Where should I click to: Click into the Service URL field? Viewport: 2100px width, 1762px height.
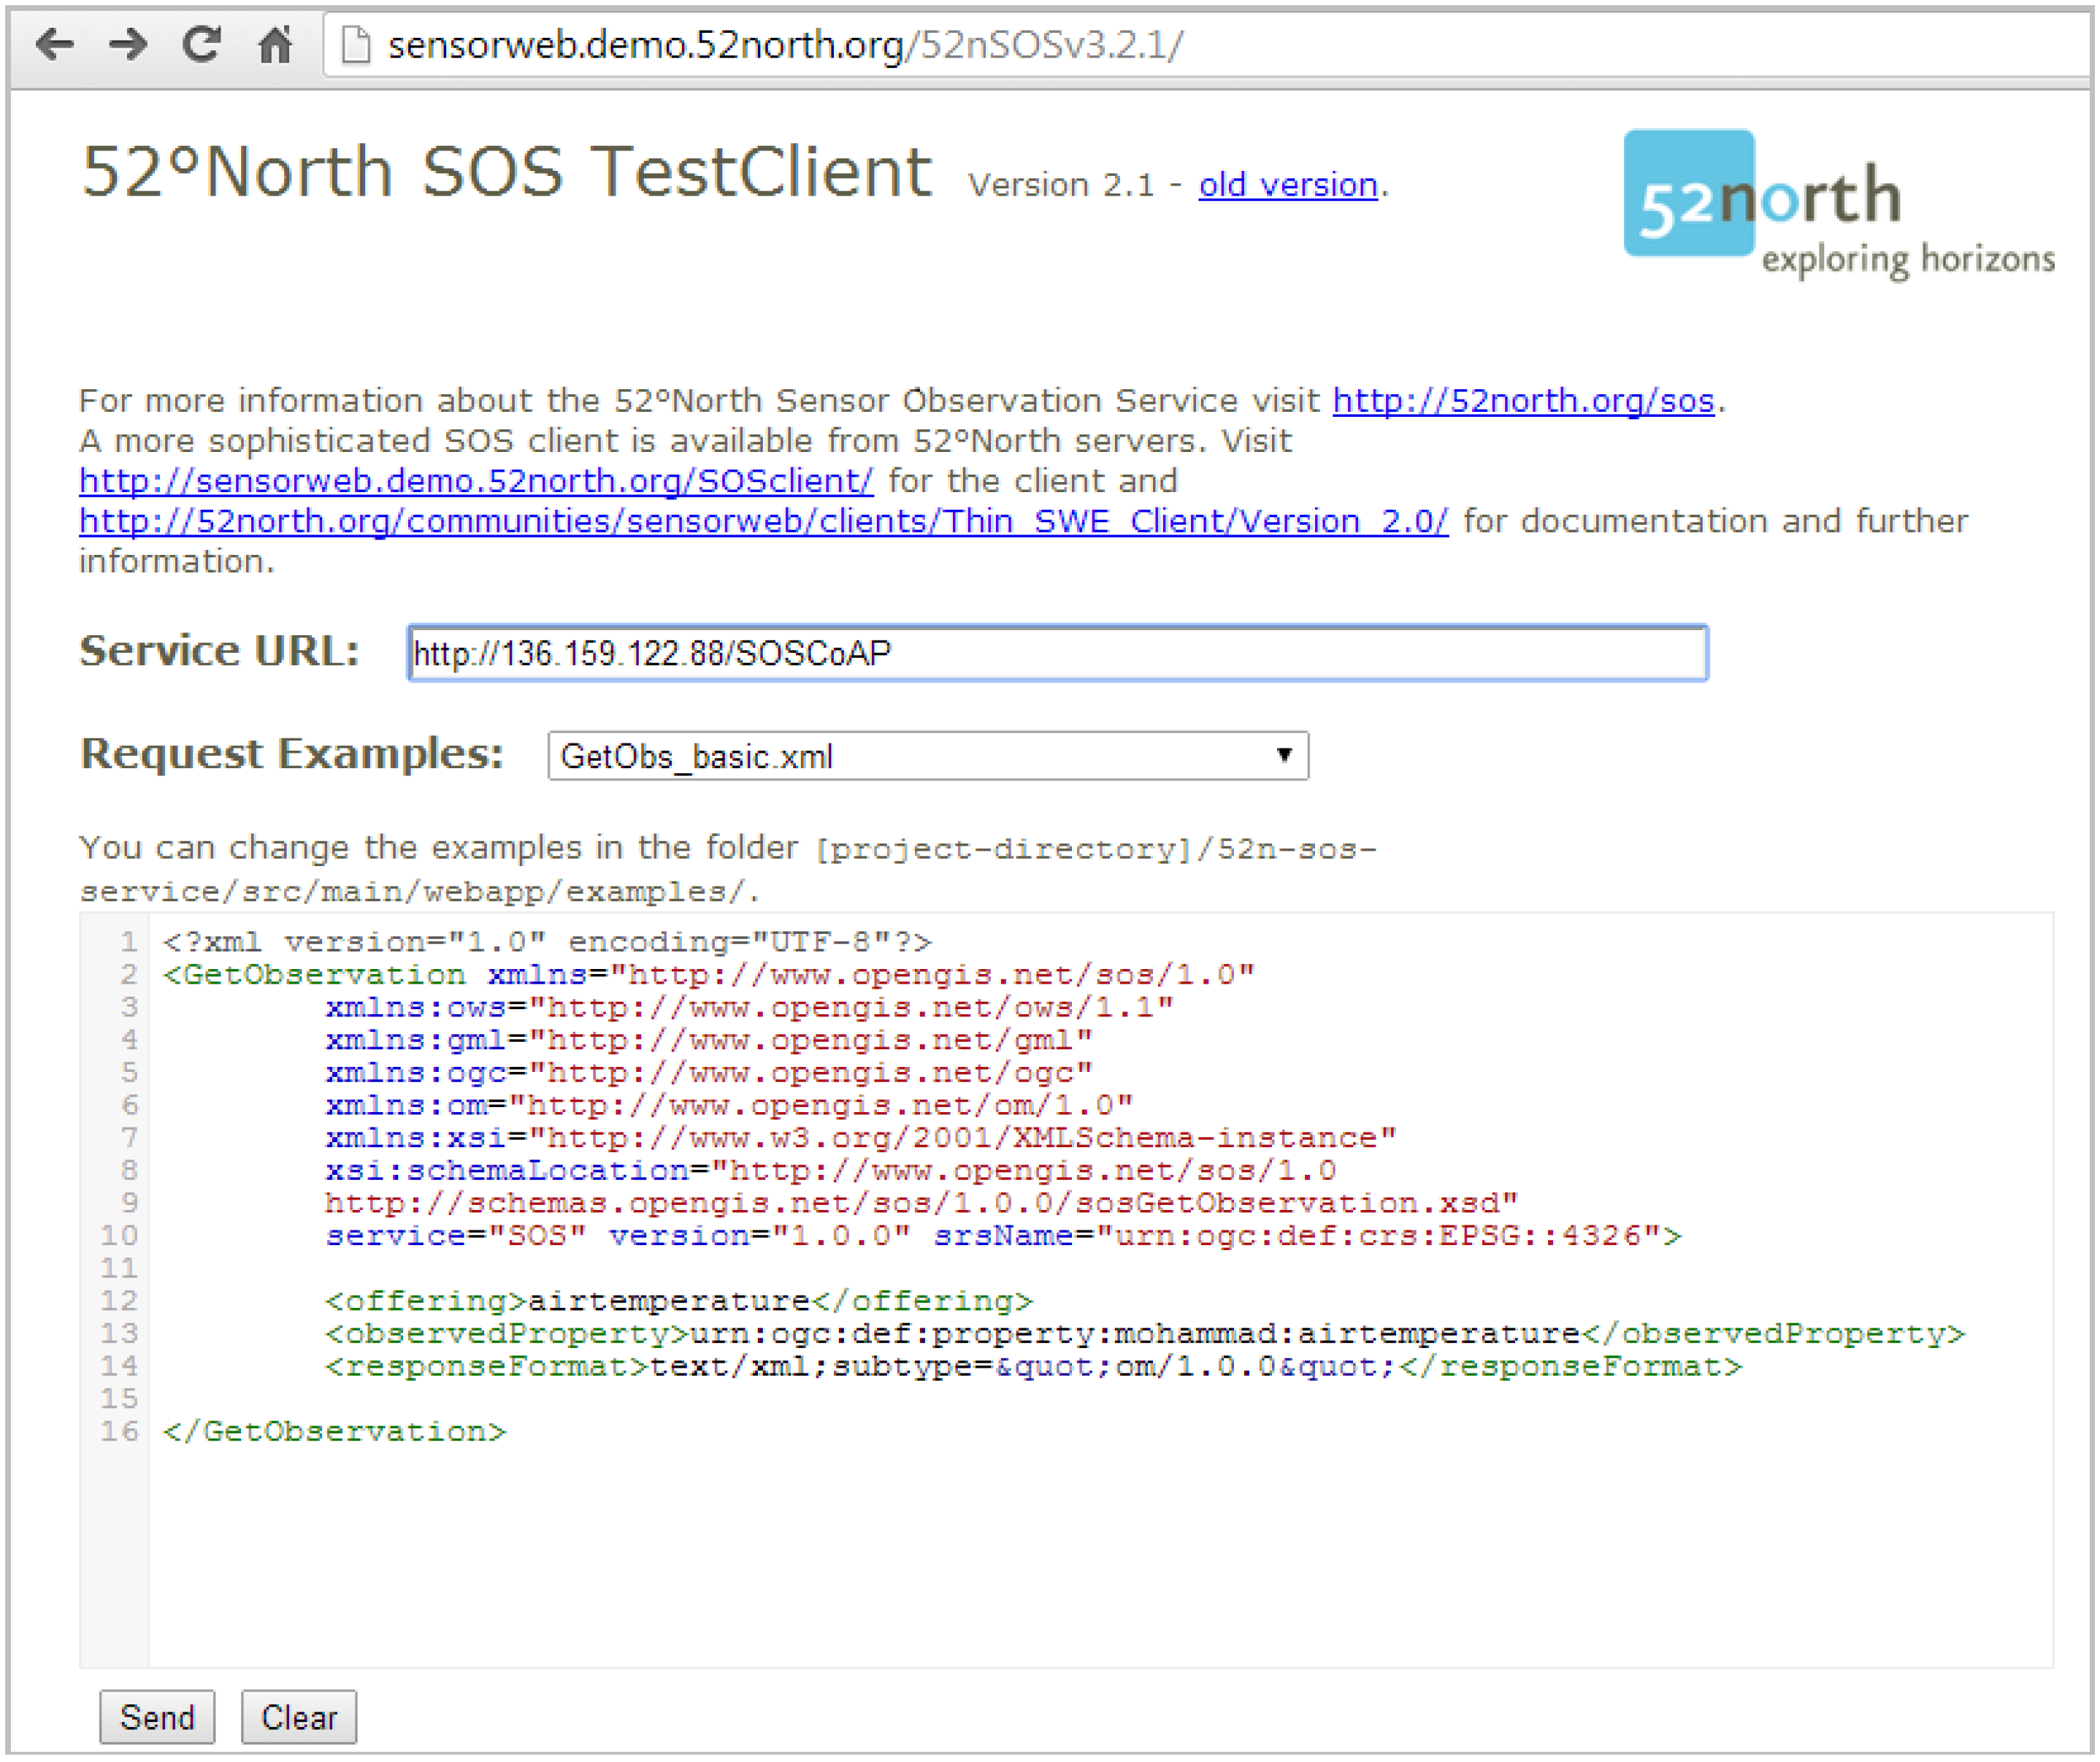[1057, 653]
